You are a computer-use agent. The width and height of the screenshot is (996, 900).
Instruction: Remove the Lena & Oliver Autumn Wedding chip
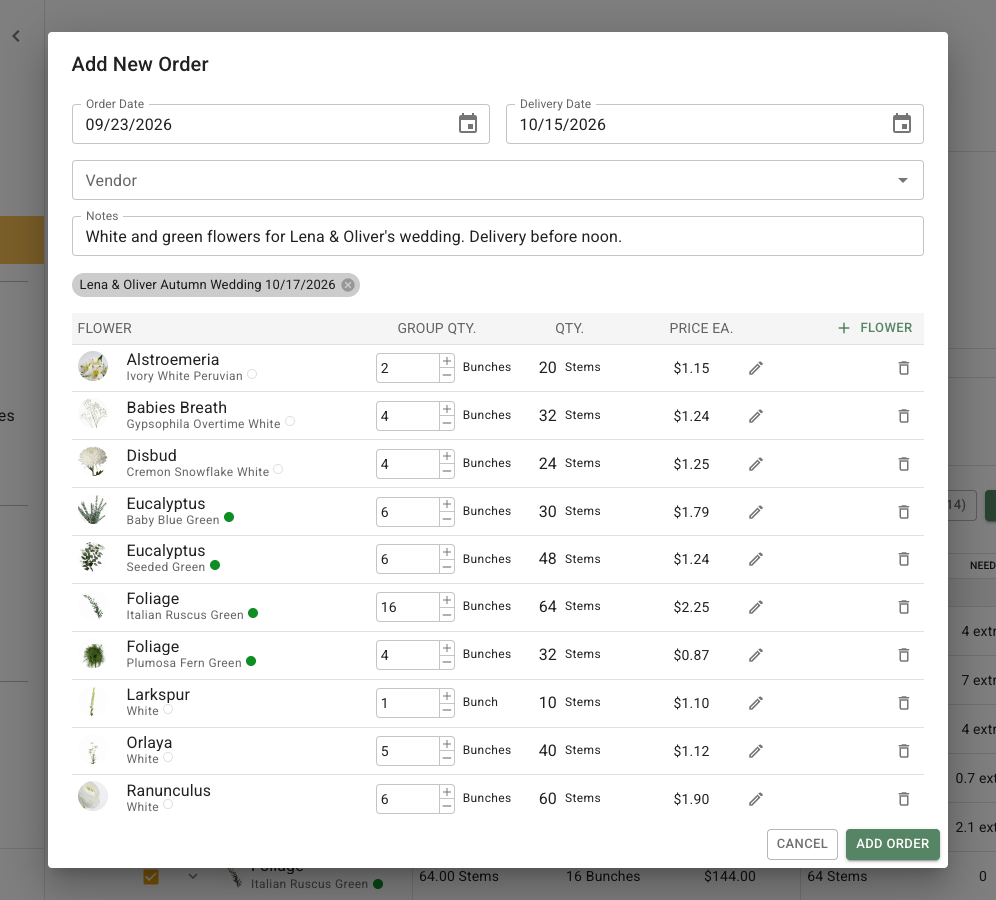[348, 285]
